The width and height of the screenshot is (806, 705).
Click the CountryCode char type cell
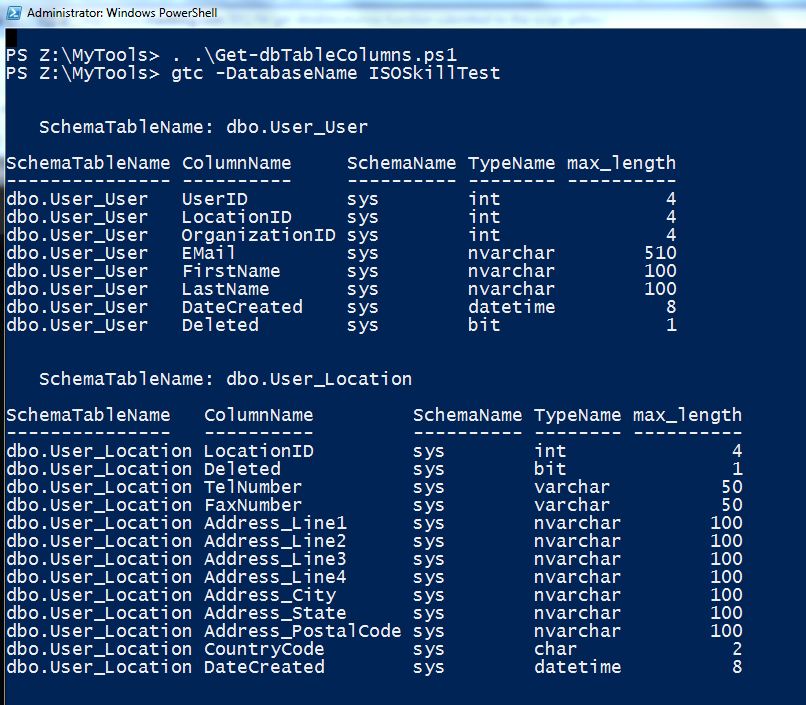coord(555,648)
